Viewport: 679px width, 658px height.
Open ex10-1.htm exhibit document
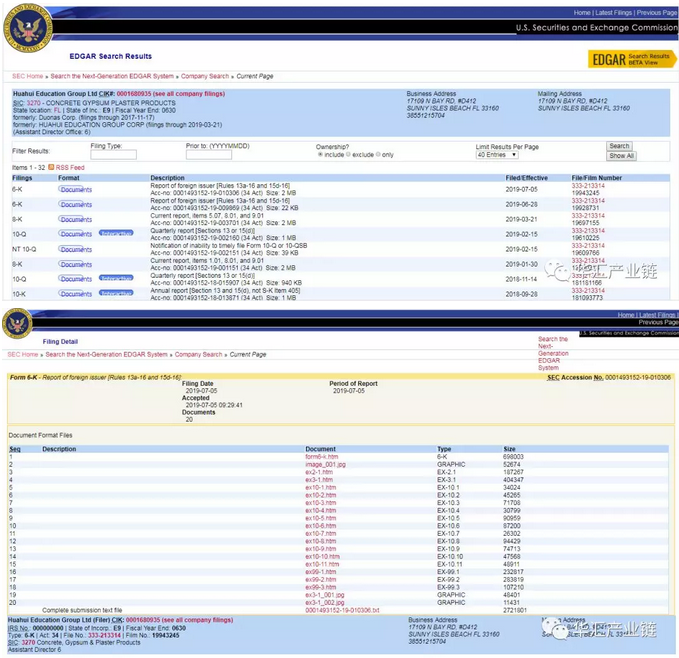[320, 487]
